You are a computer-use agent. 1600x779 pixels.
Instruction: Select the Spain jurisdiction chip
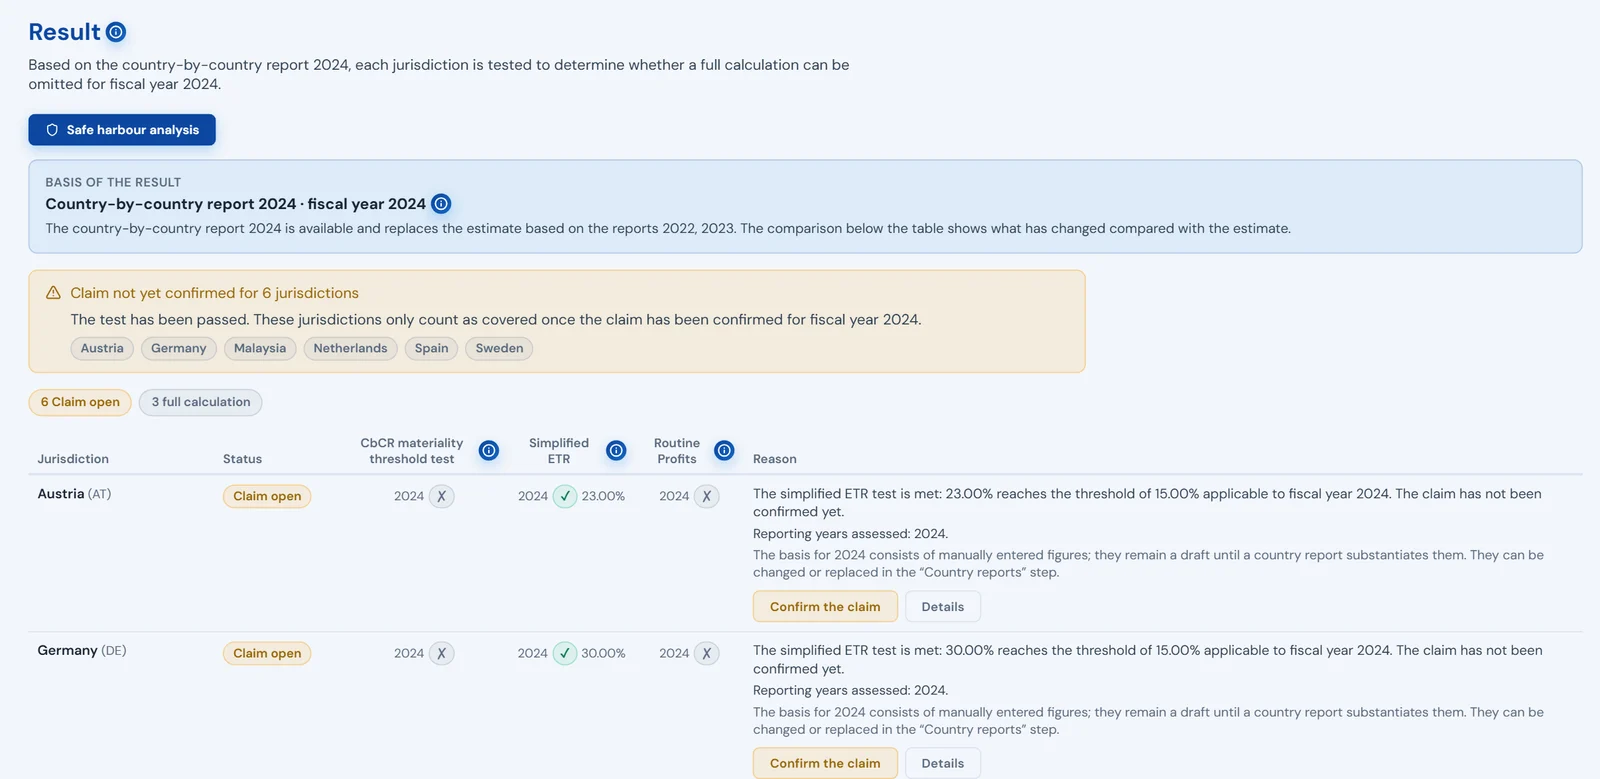[432, 348]
